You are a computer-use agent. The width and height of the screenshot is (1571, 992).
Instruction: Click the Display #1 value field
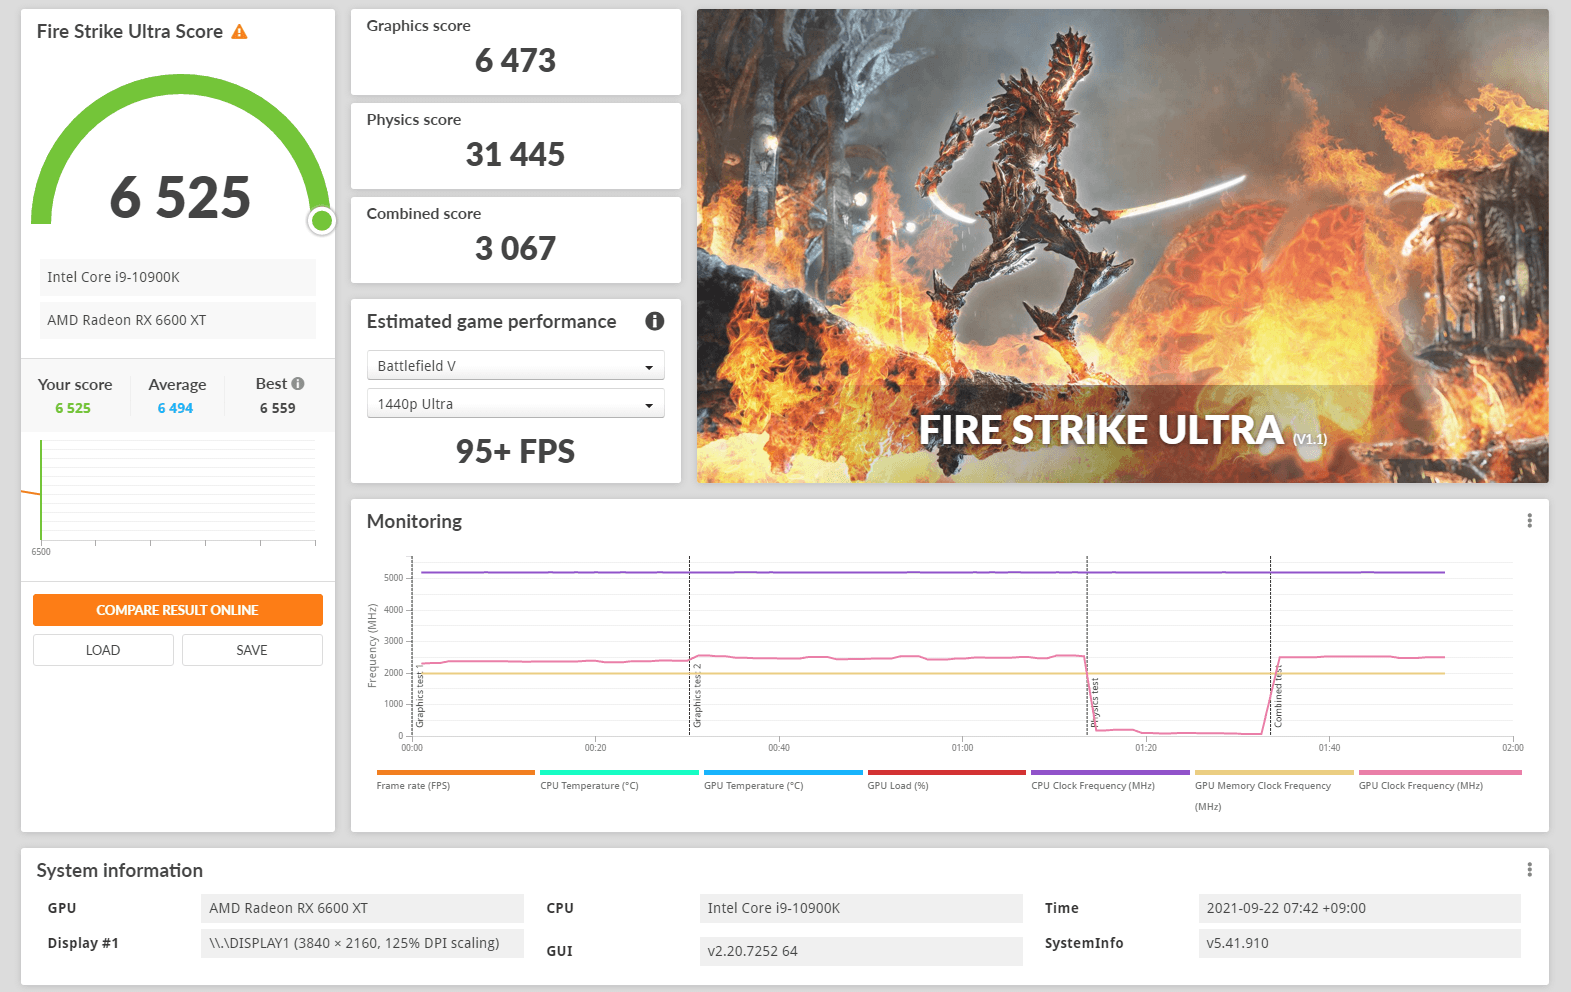(x=362, y=943)
